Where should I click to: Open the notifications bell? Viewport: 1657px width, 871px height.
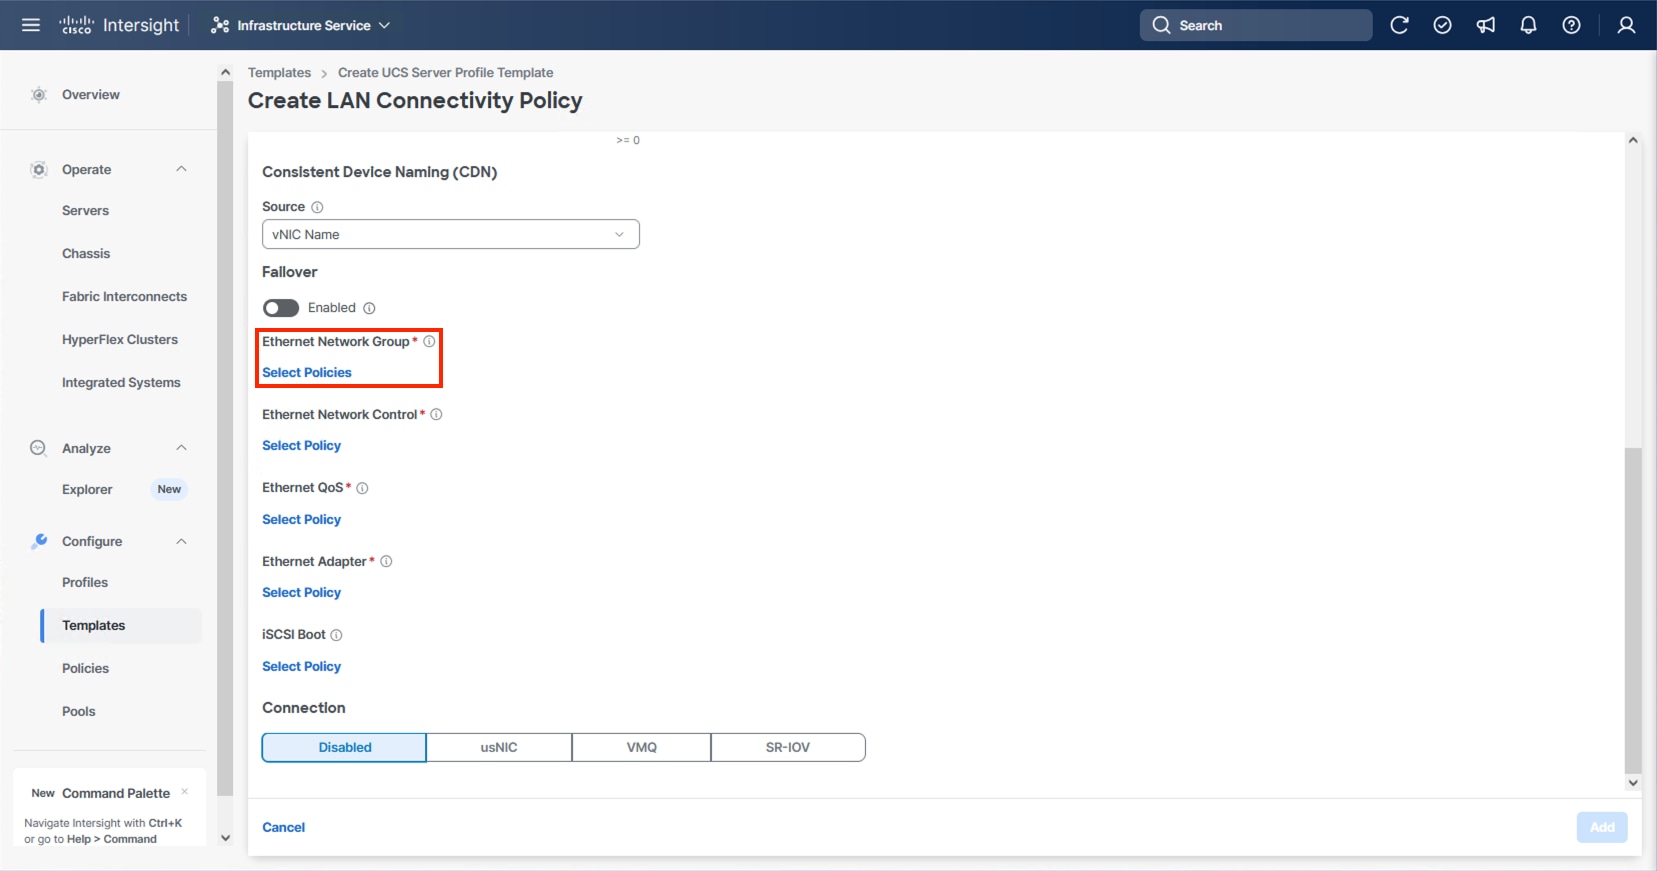click(x=1528, y=25)
